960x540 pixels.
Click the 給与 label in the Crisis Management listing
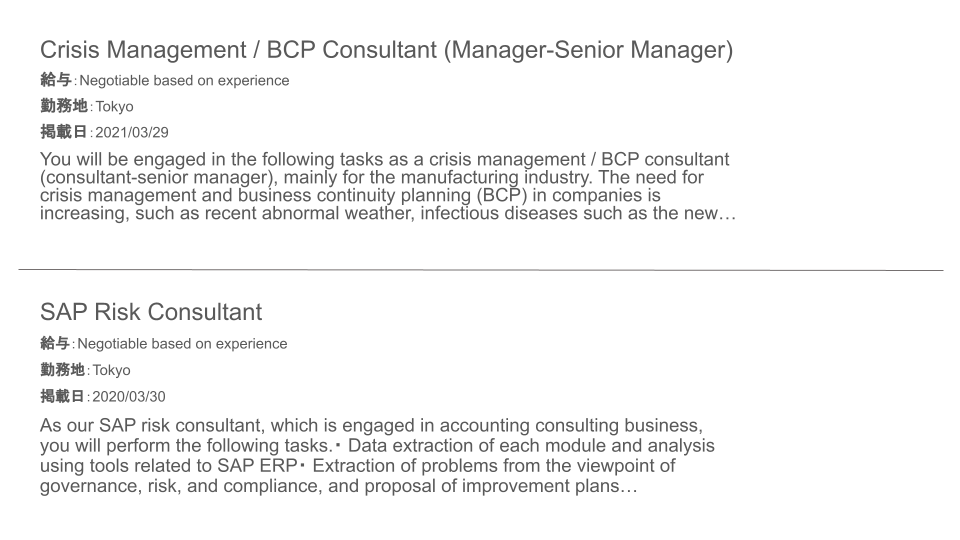coord(56,80)
